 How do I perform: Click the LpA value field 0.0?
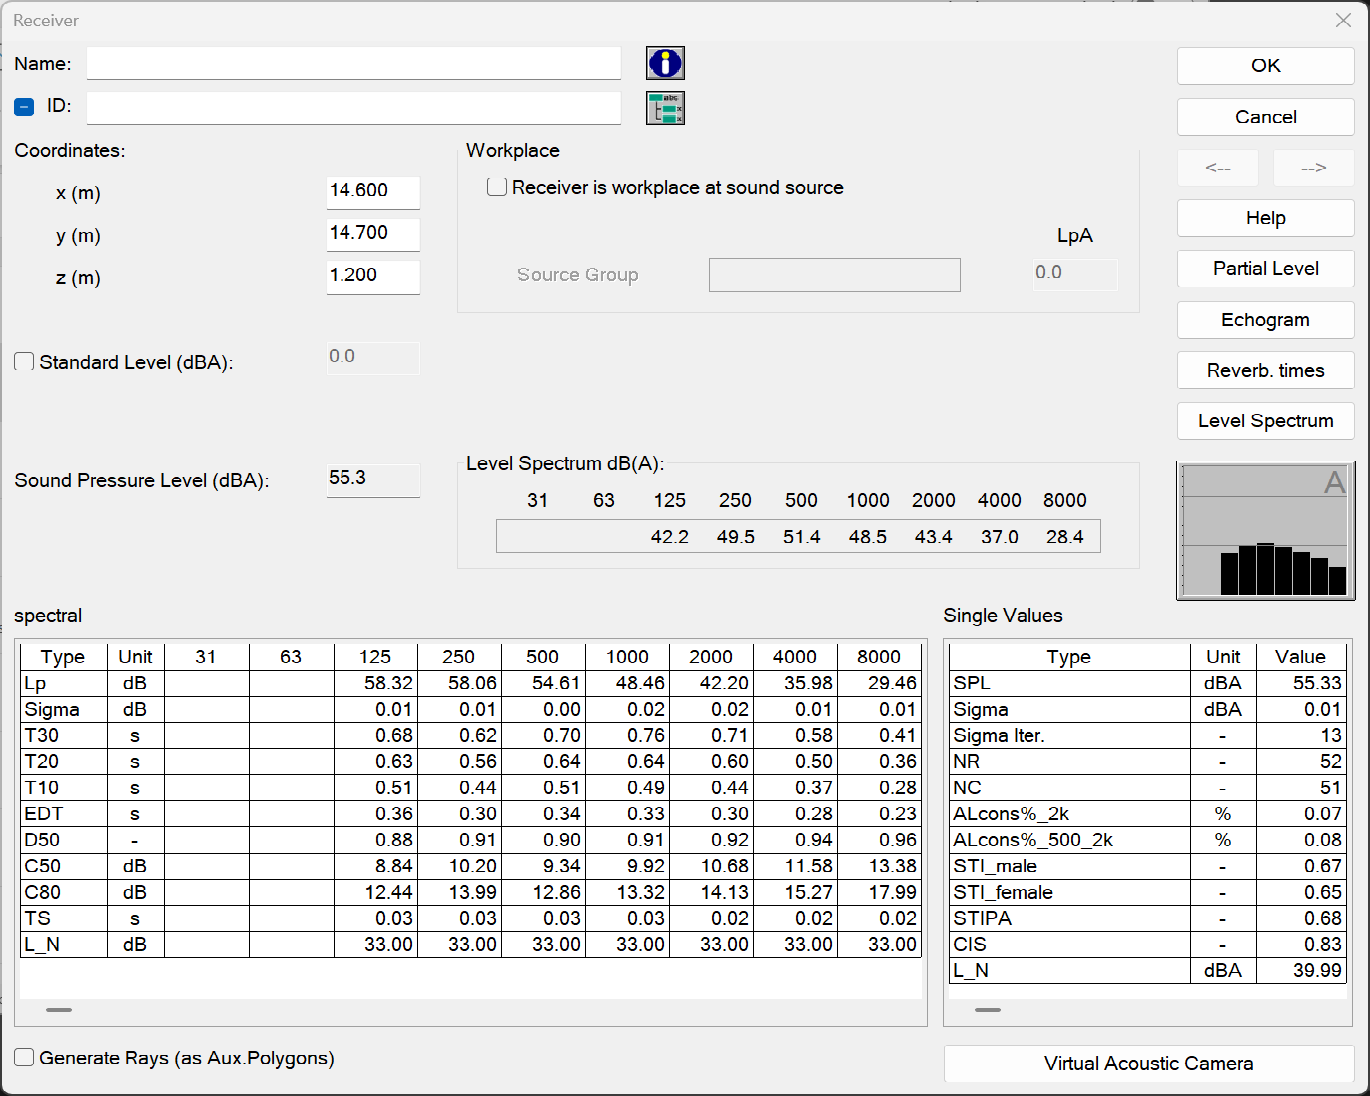(x=1075, y=274)
